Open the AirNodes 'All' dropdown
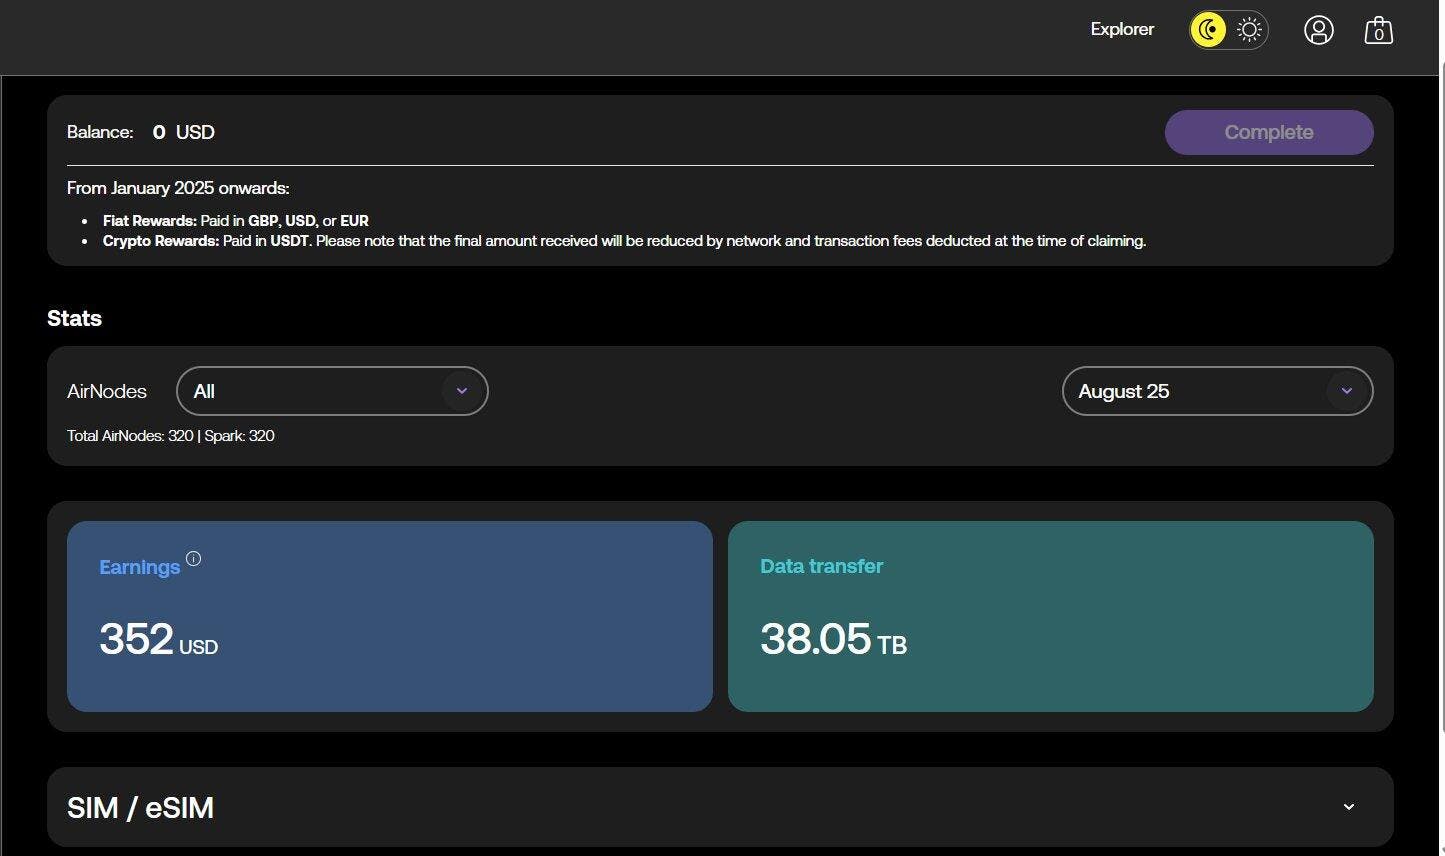 click(310, 391)
